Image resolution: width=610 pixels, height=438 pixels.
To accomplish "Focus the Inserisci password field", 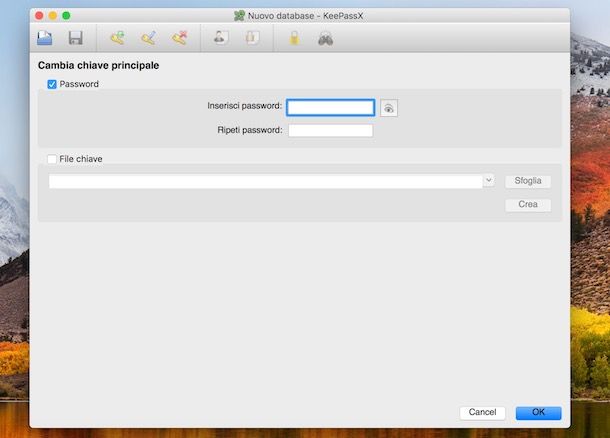I will [x=331, y=108].
